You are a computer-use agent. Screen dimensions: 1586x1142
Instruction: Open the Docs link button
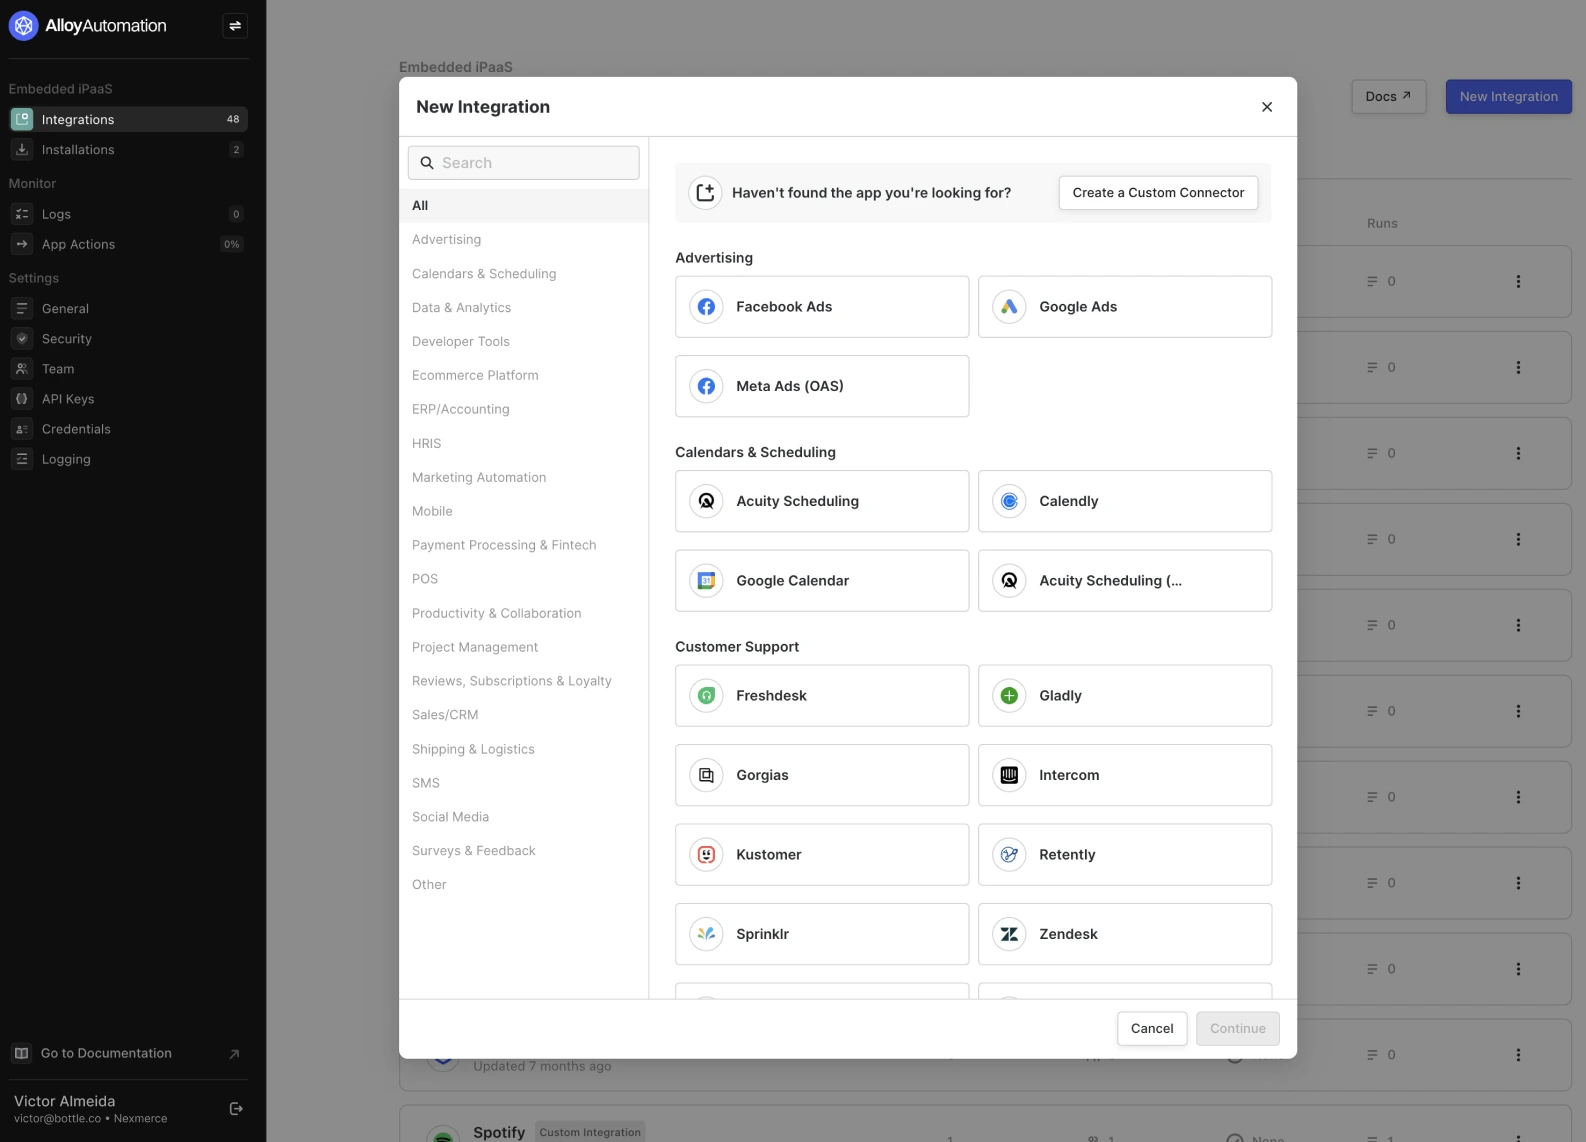click(1389, 97)
